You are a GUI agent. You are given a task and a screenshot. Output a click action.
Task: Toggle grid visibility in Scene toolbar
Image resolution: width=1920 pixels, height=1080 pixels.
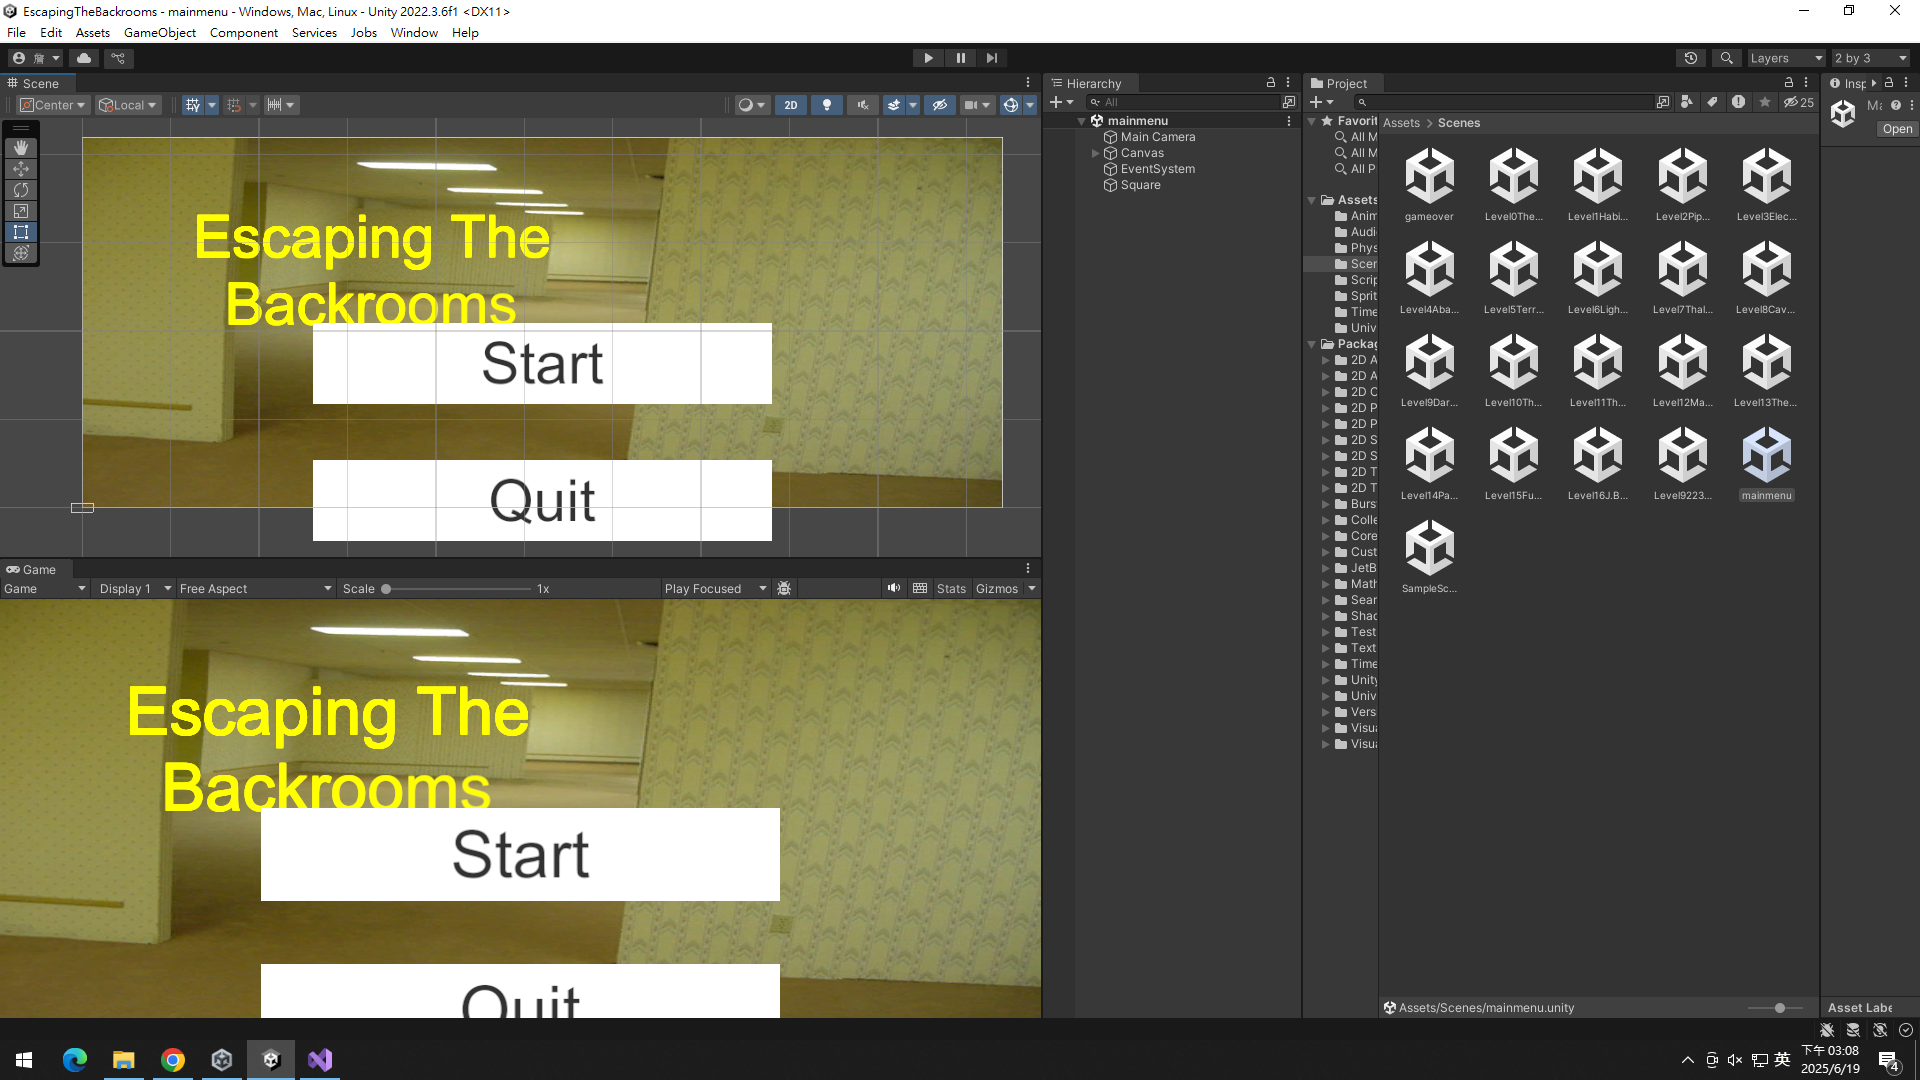point(193,105)
